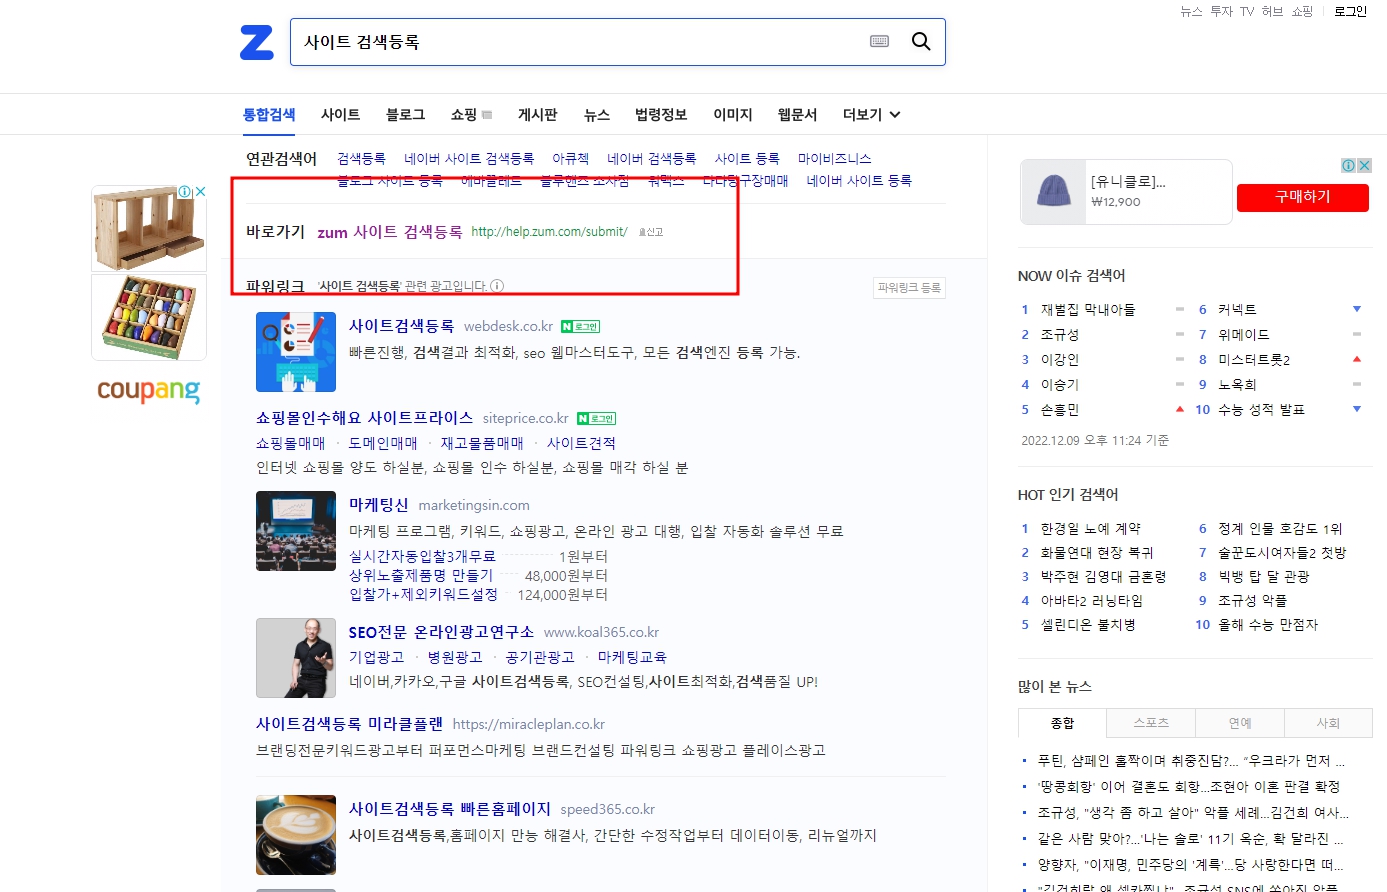The image size is (1387, 892).
Task: Click the 파워링크 등록 button
Action: tap(909, 288)
